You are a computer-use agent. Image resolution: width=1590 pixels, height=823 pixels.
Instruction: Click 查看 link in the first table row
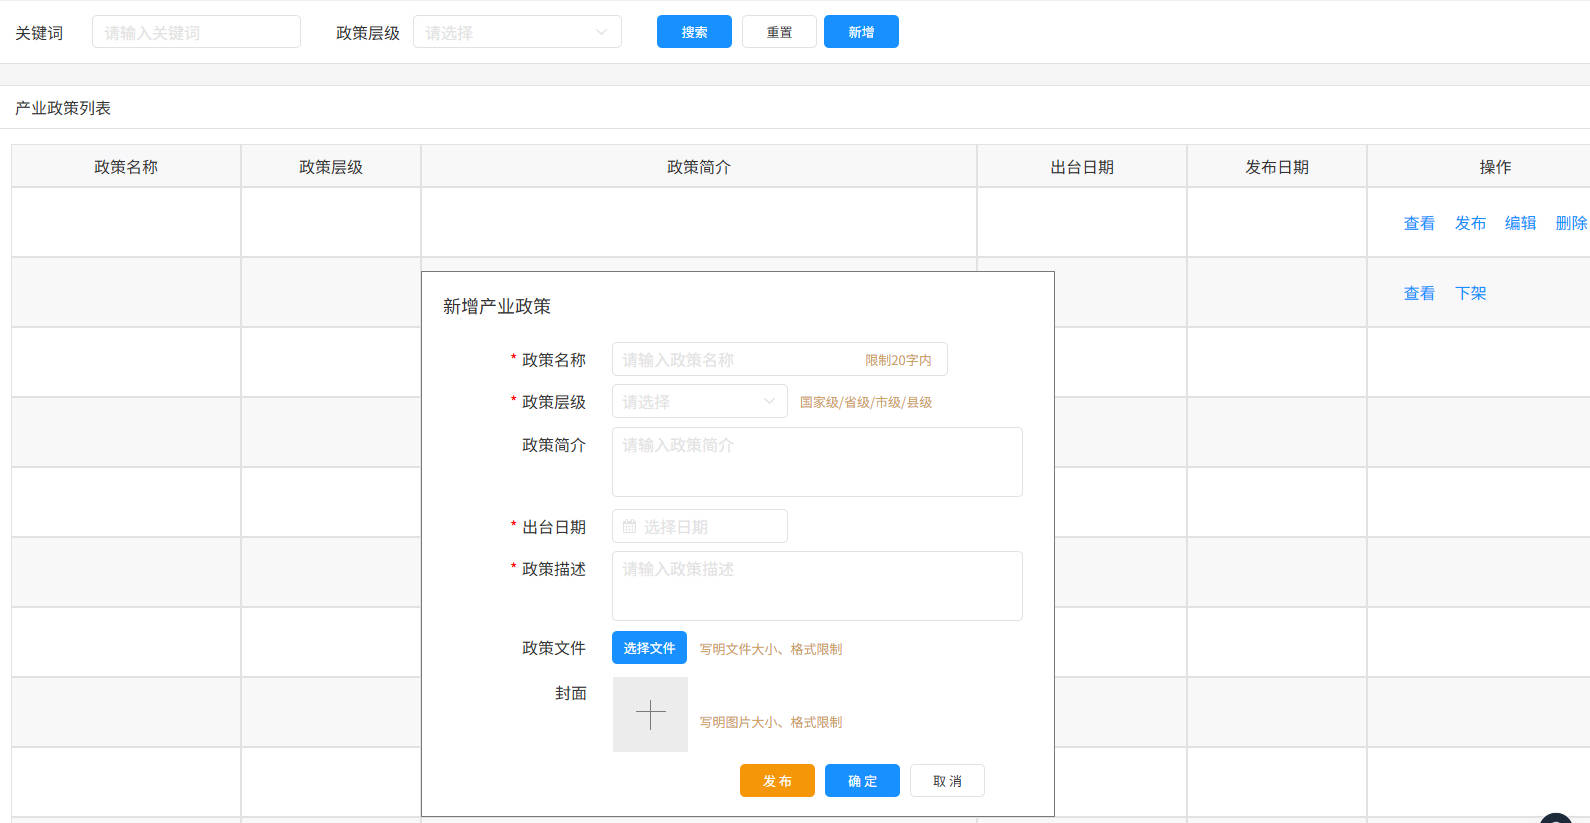pyautogui.click(x=1419, y=223)
